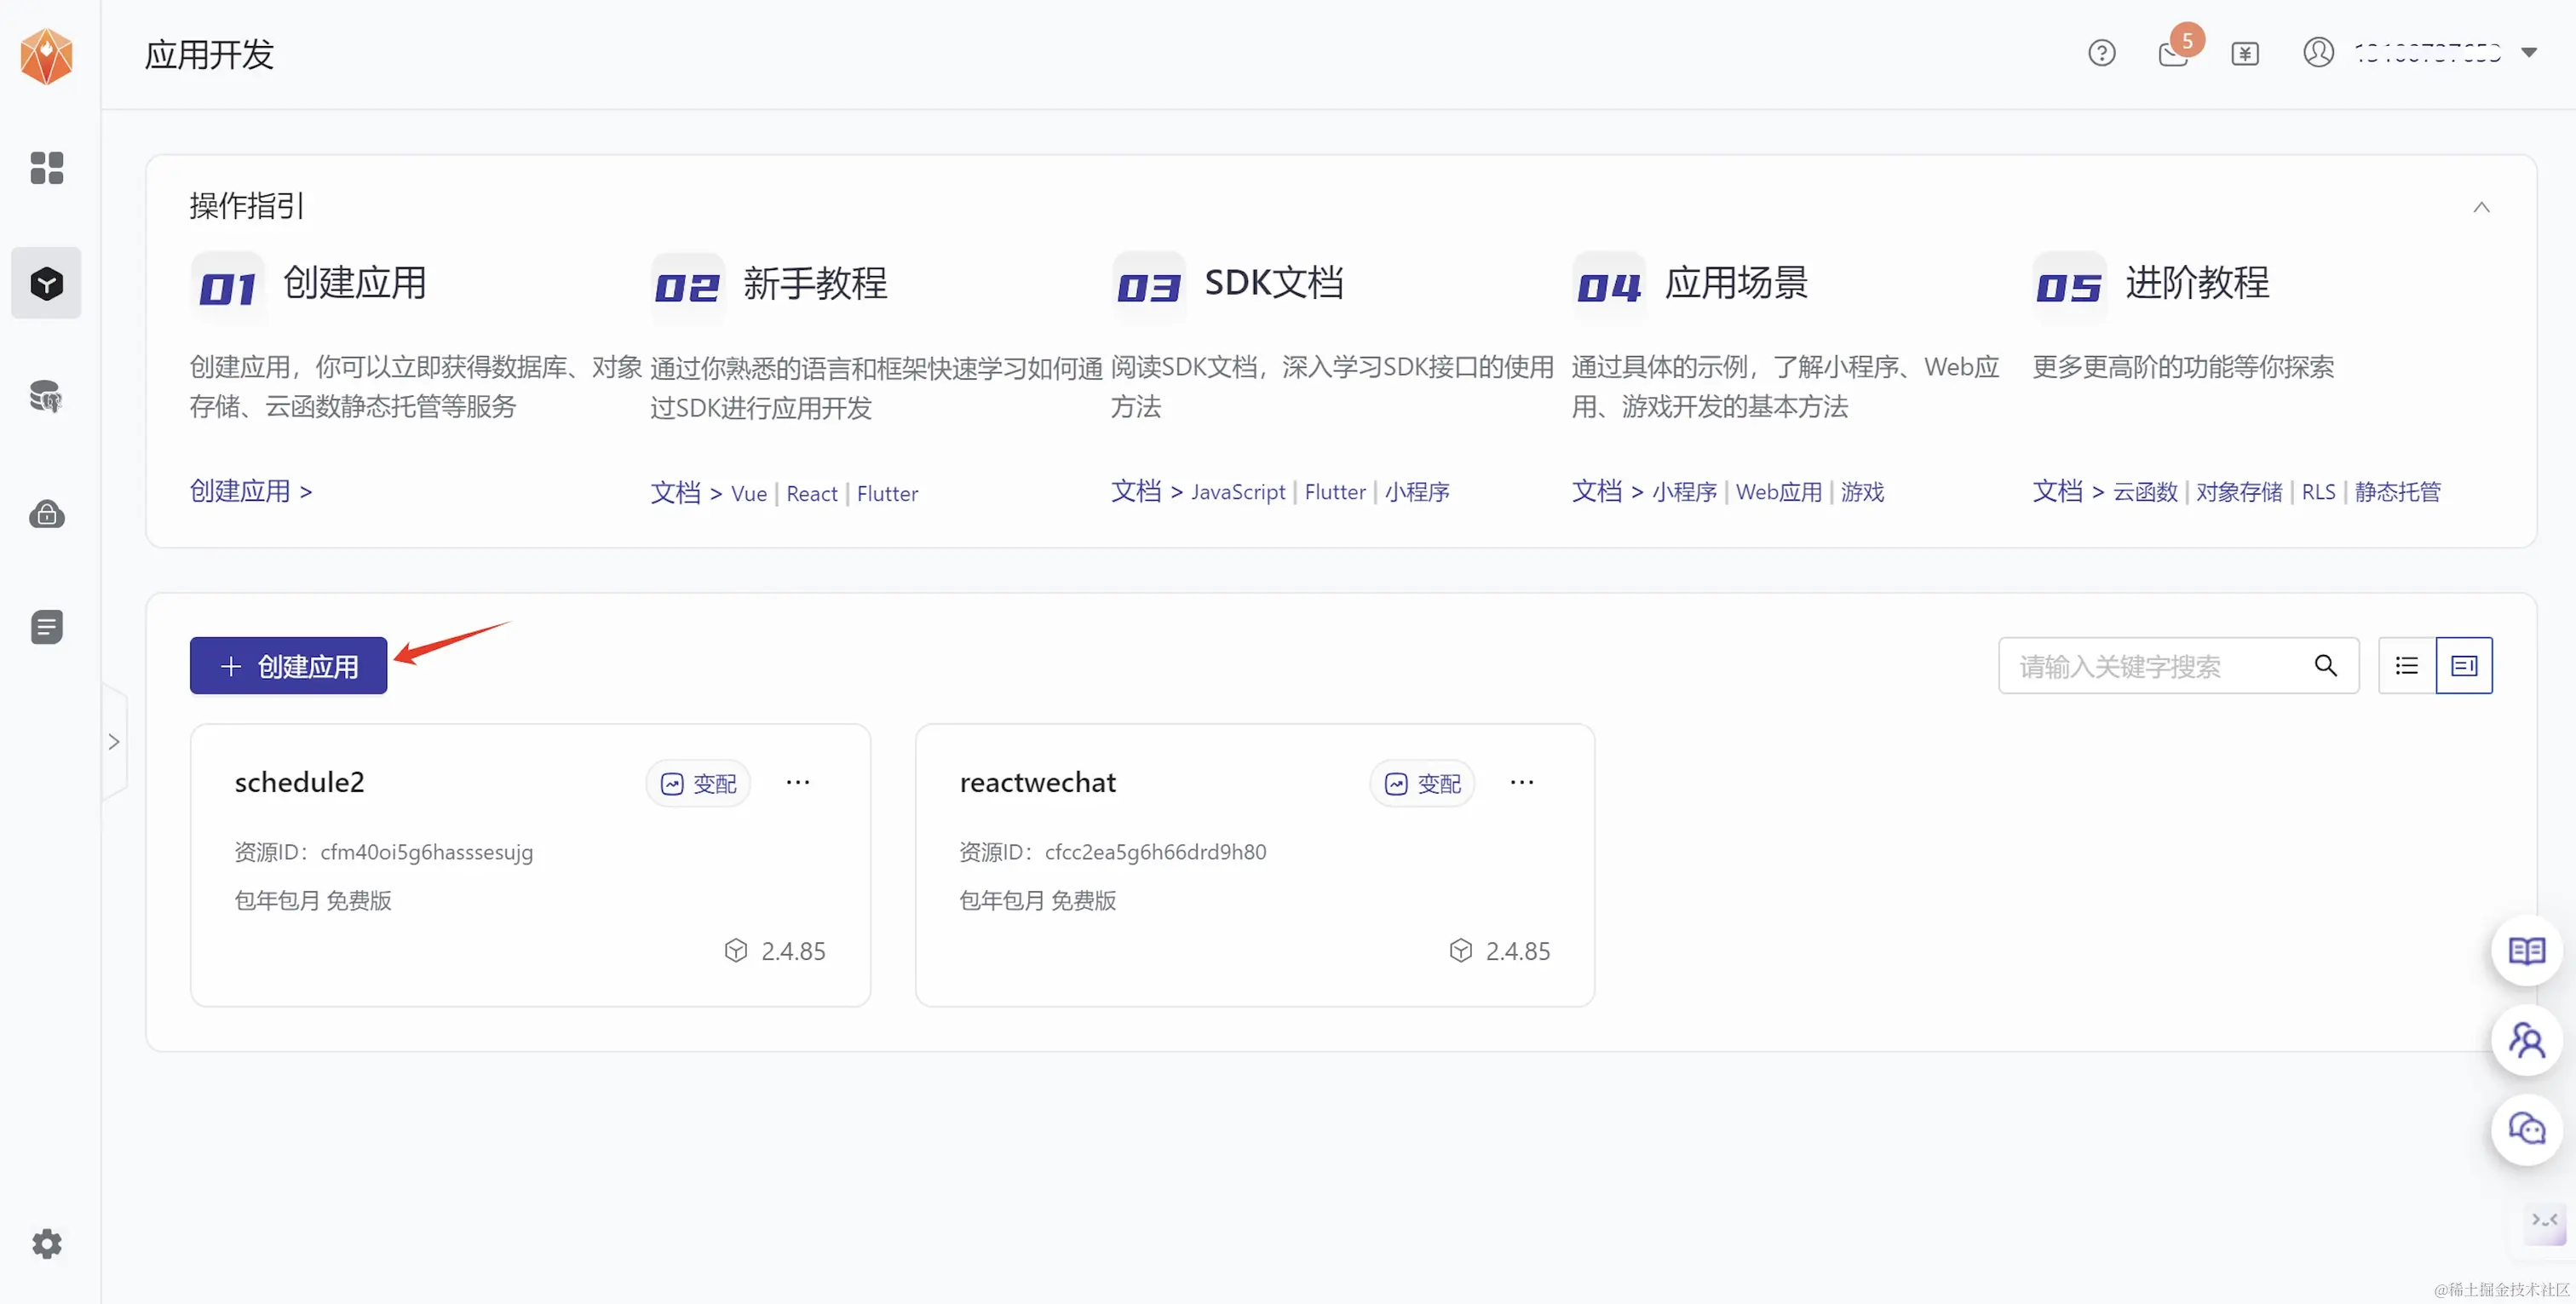The height and width of the screenshot is (1304, 2576).
Task: Switch to list view layout
Action: click(2407, 666)
